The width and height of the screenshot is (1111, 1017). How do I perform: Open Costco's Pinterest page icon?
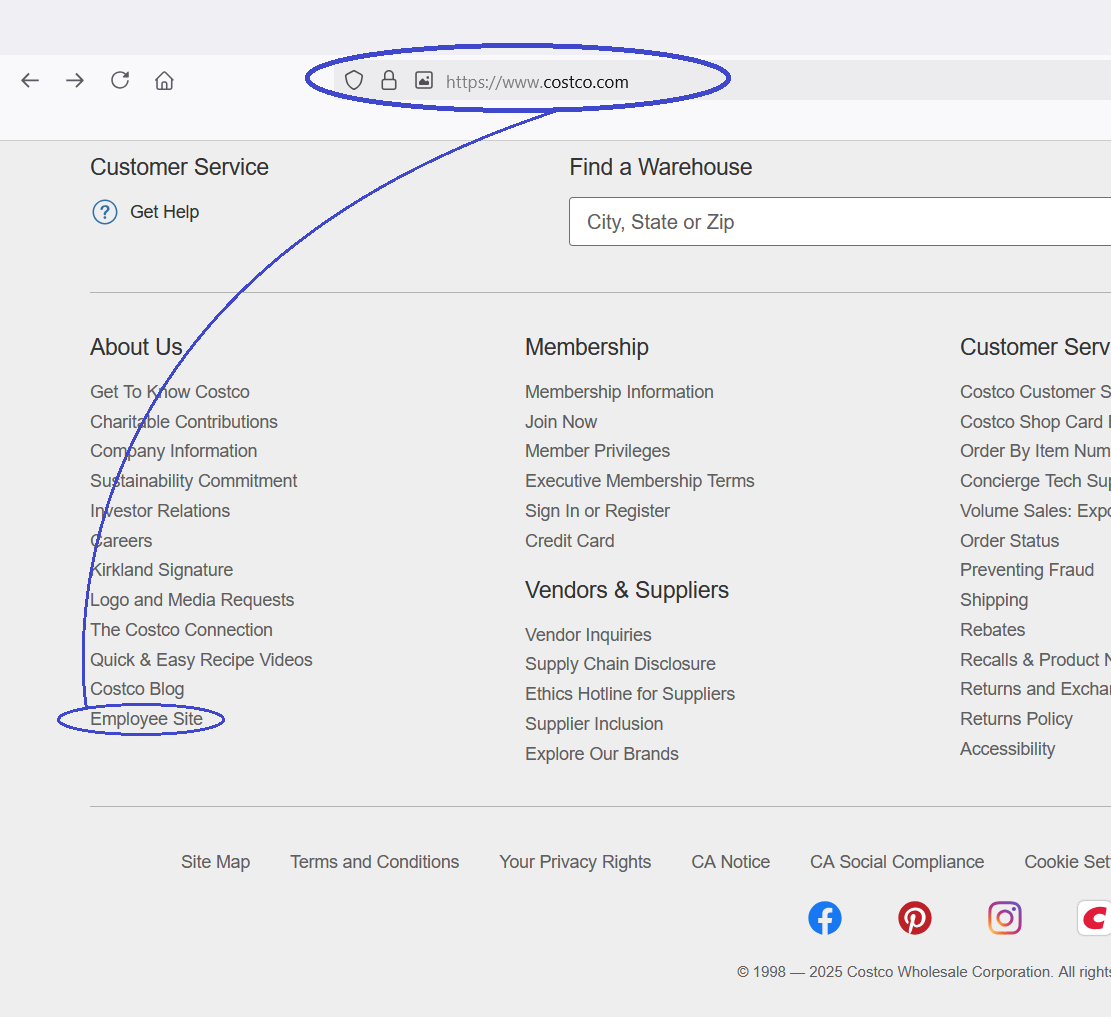point(915,918)
